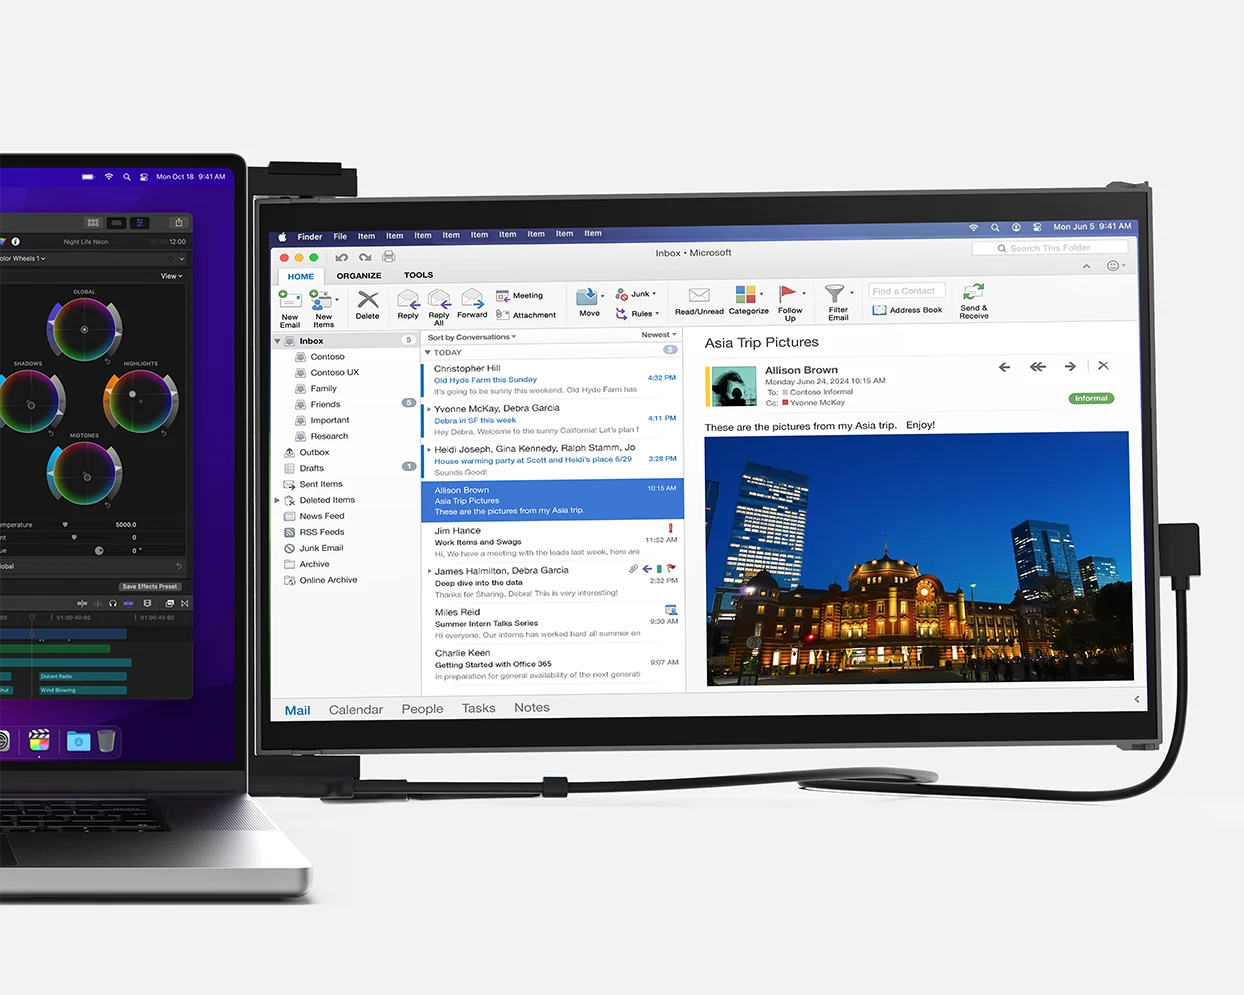Click the New Email icon

click(290, 300)
